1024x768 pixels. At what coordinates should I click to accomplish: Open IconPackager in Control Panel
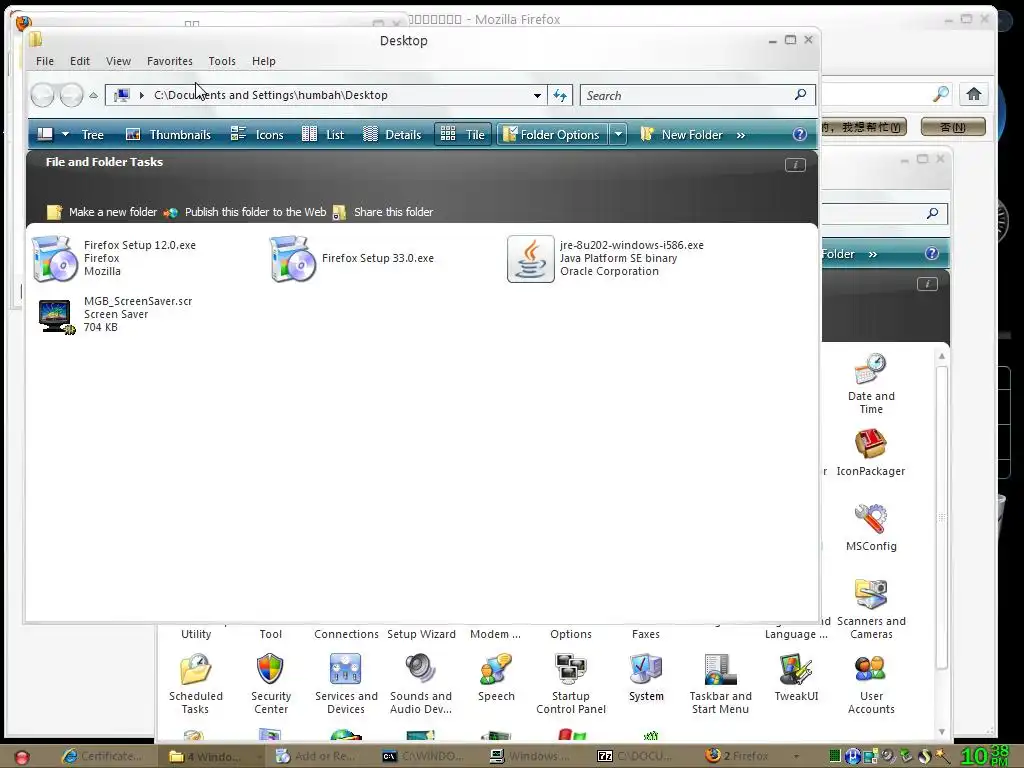pos(871,453)
